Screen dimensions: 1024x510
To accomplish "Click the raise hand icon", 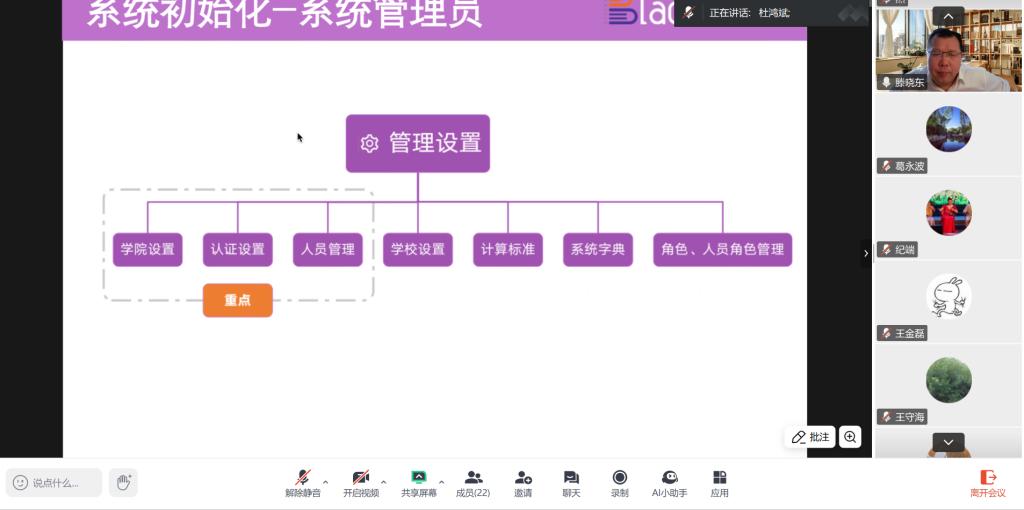I will [124, 483].
